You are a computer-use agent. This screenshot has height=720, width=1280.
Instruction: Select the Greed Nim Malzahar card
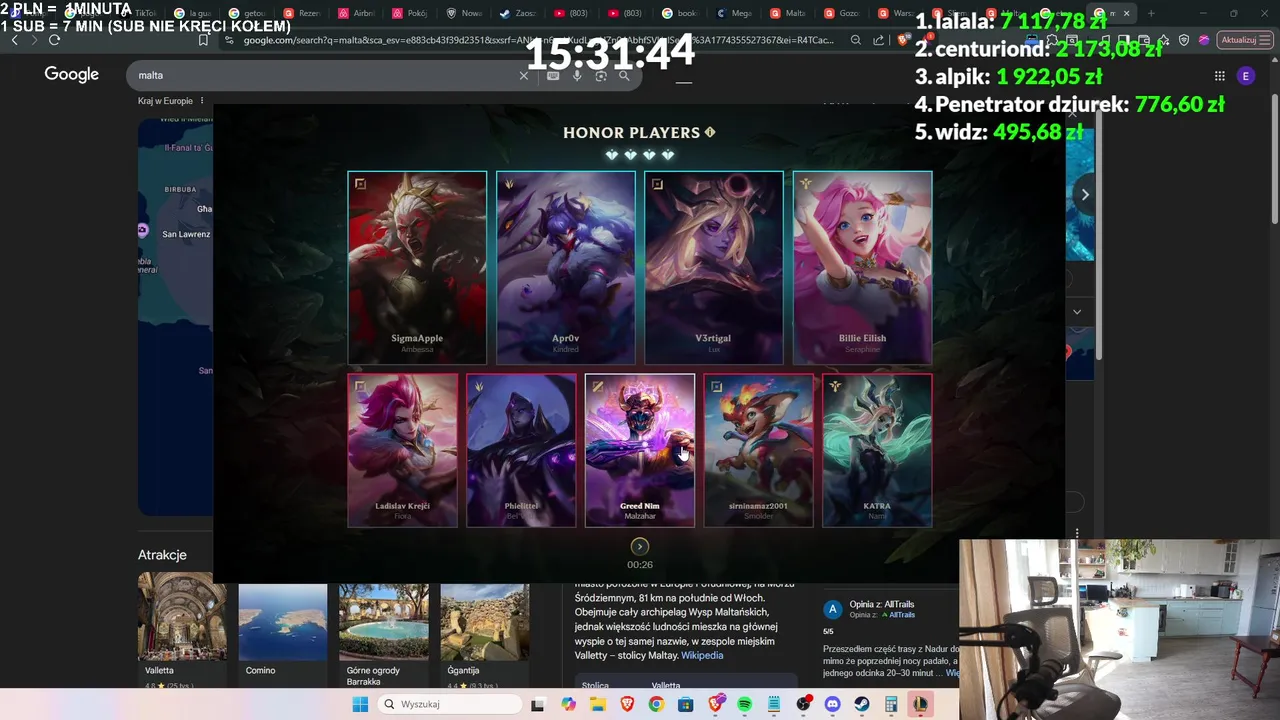click(x=640, y=450)
